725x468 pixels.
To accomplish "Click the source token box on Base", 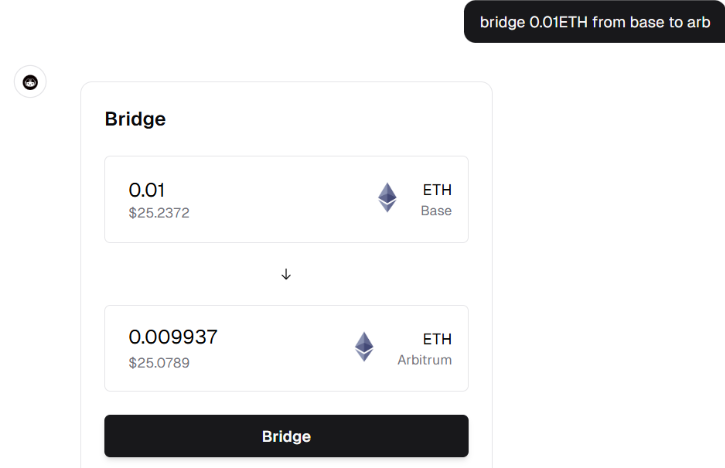I will [286, 199].
